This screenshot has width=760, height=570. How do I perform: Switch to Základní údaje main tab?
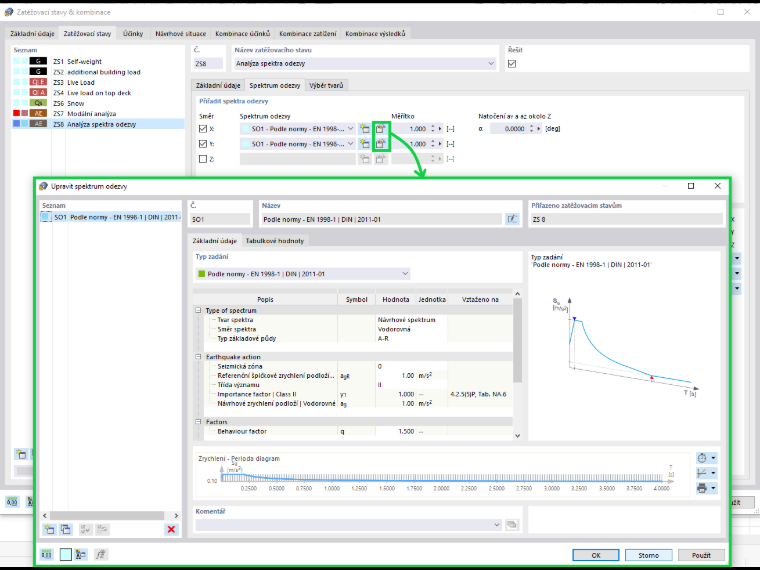click(x=32, y=33)
